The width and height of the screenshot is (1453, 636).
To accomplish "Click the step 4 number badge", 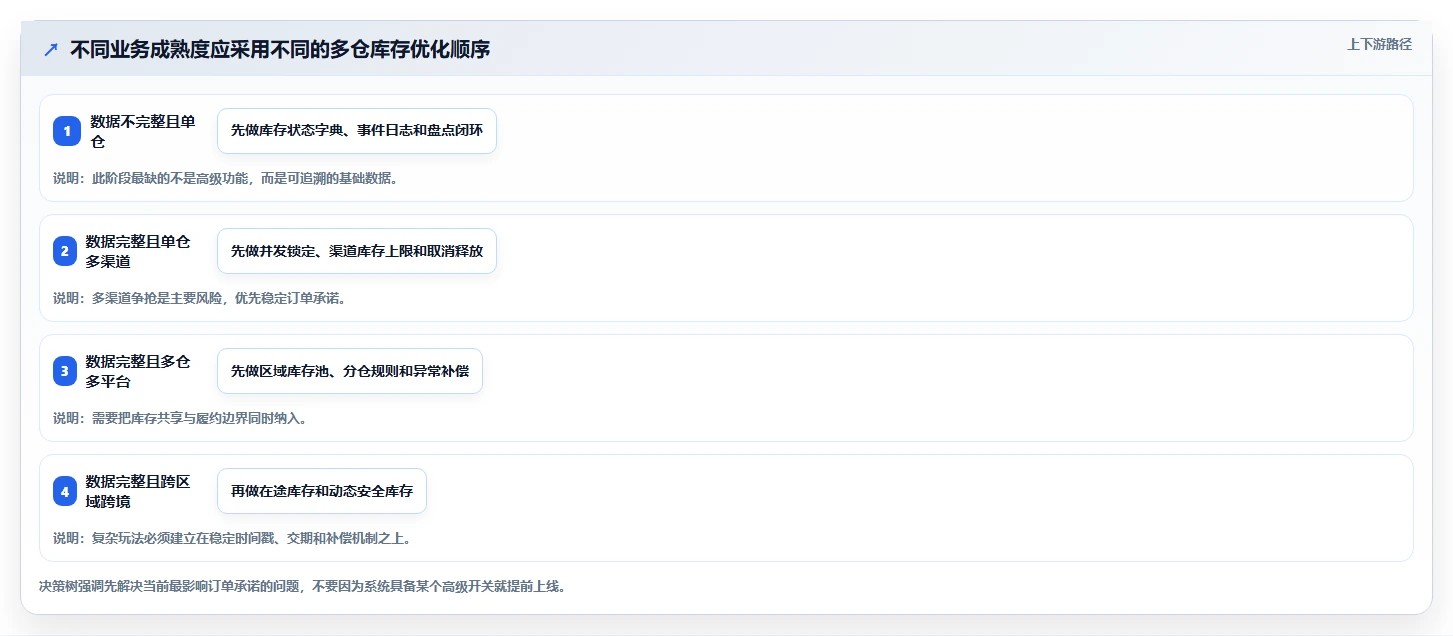I will click(x=65, y=491).
